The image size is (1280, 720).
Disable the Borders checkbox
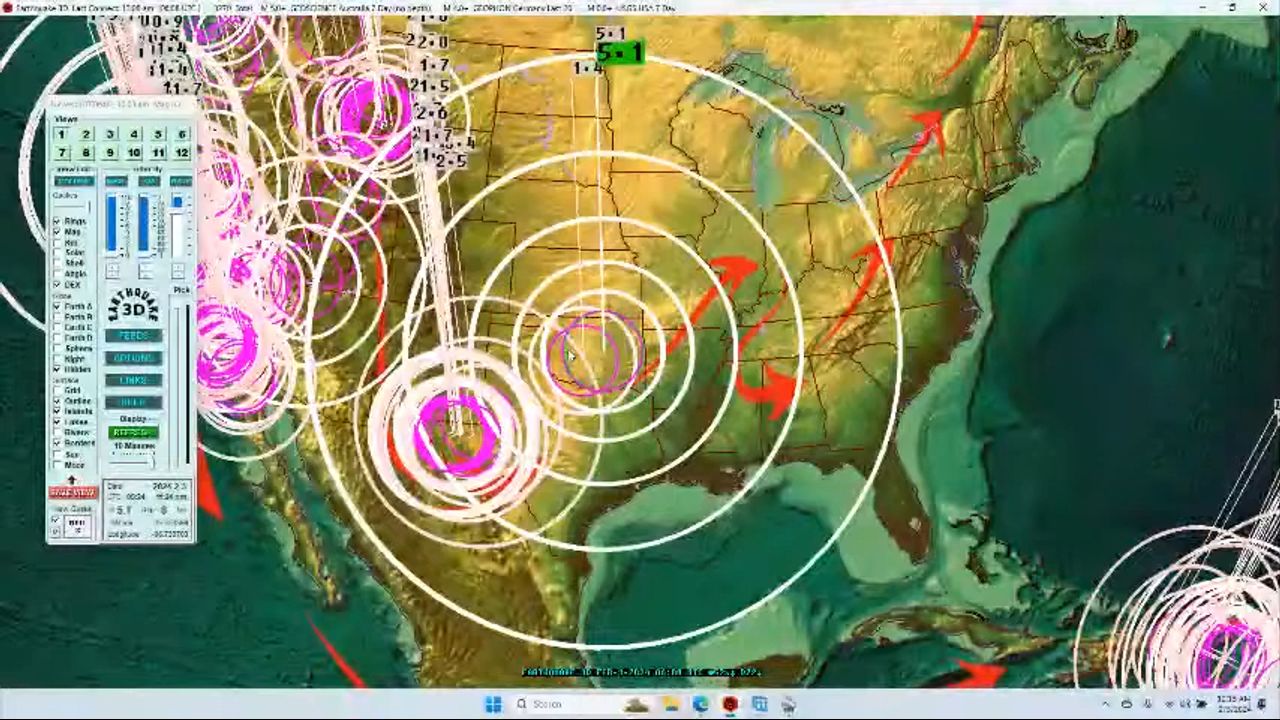pos(57,443)
